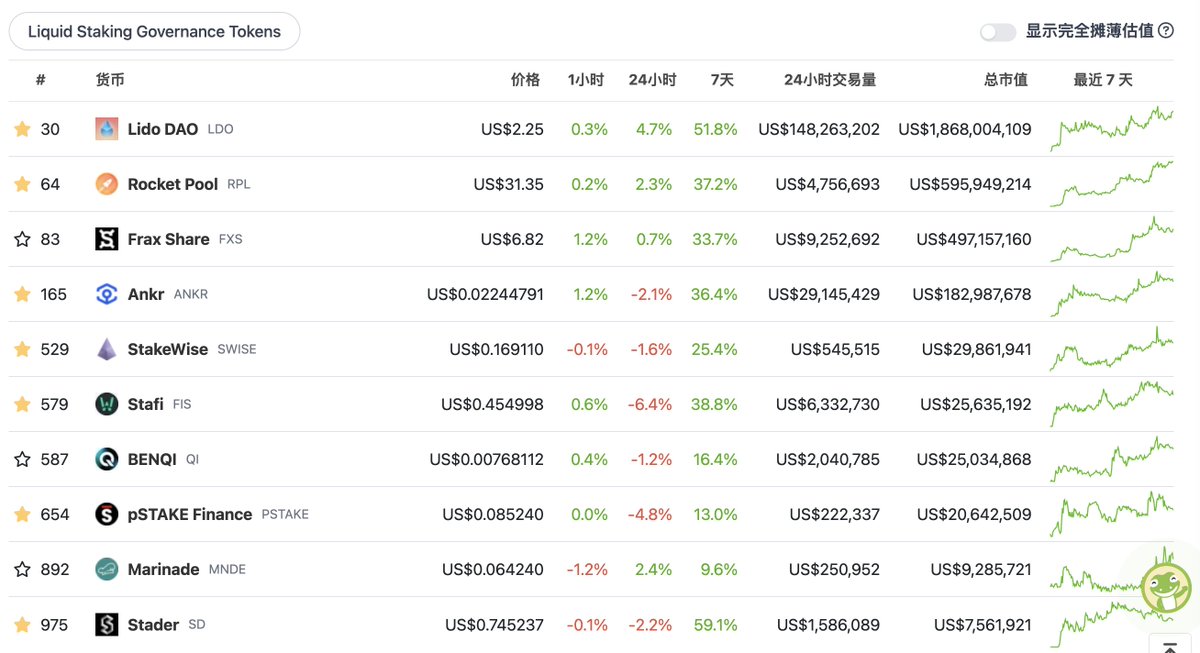Click the blue Ankr logo
1200x653 pixels.
click(x=107, y=294)
